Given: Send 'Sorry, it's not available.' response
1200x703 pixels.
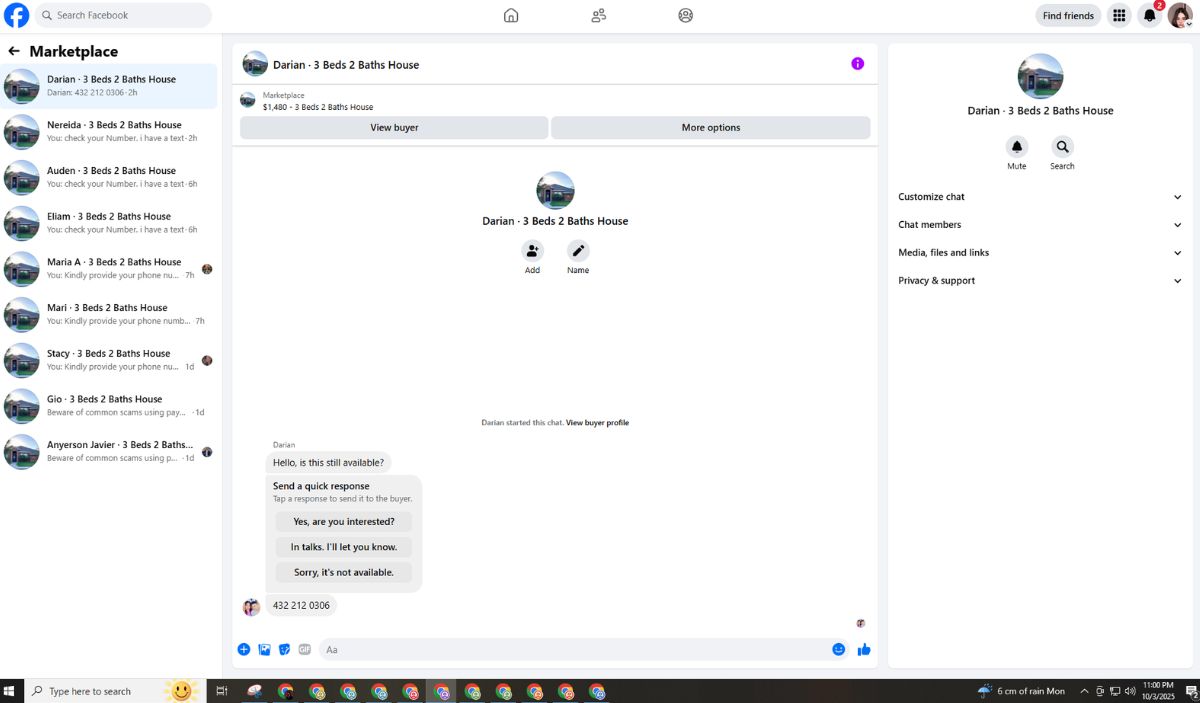Looking at the screenshot, I should click(344, 573).
